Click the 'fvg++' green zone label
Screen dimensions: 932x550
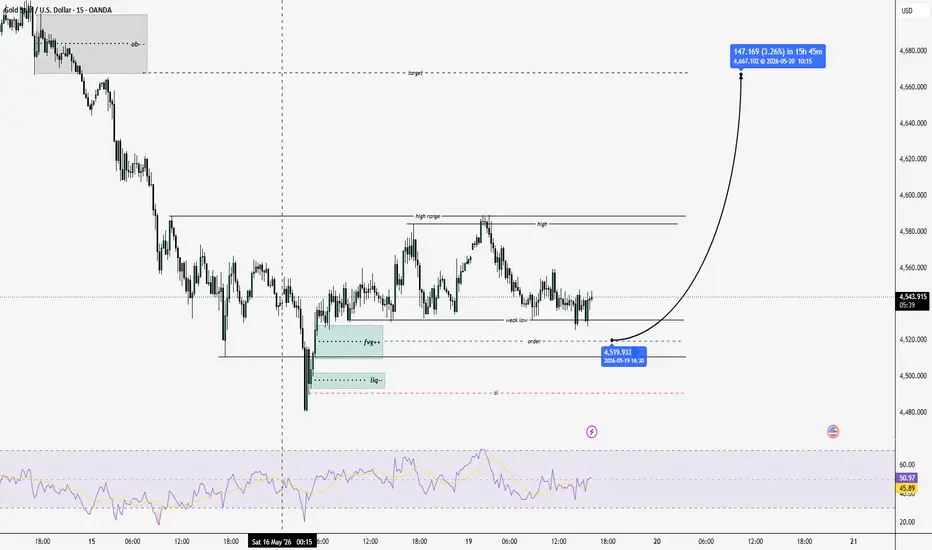click(x=372, y=342)
